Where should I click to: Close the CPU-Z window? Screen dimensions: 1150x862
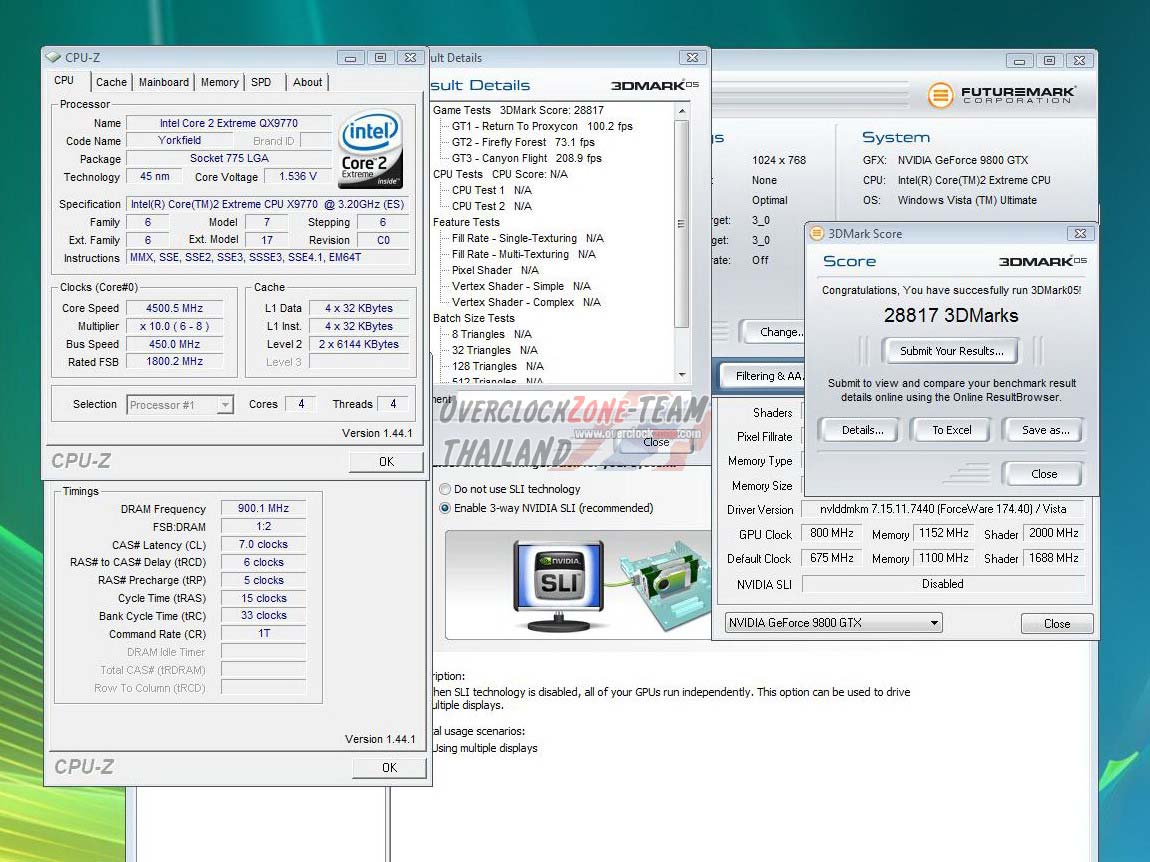411,57
